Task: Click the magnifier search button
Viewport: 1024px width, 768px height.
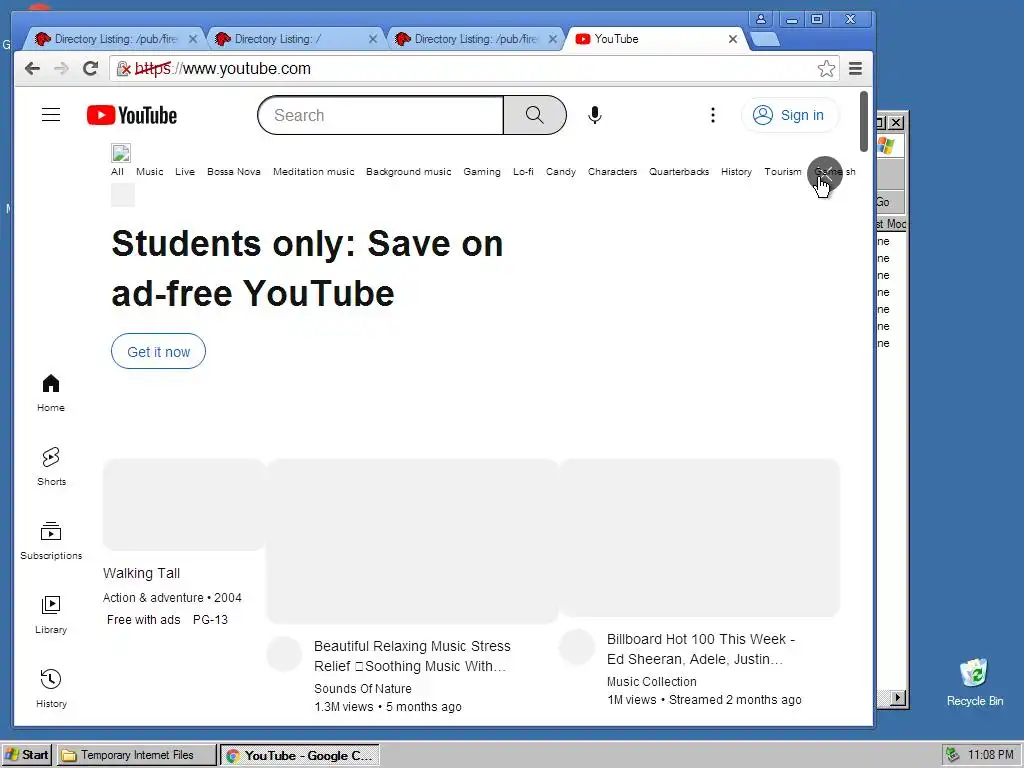Action: 535,115
